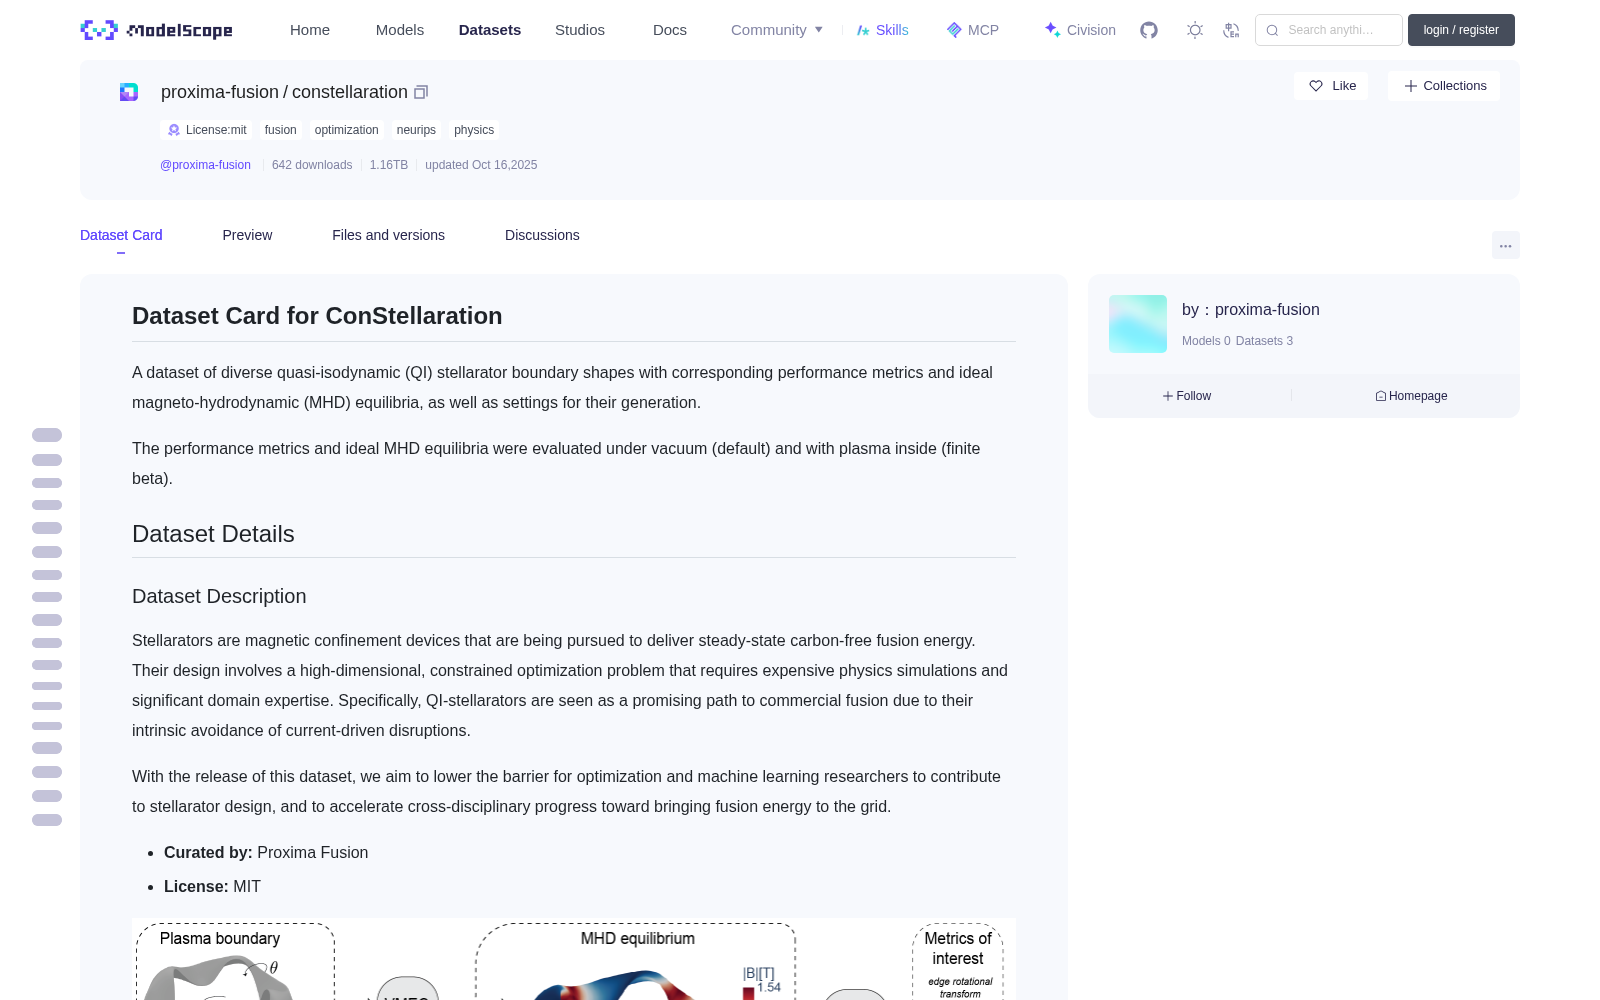The image size is (1600, 1000).
Task: Click the 'MHD equilibrium' diagram label
Action: click(637, 938)
